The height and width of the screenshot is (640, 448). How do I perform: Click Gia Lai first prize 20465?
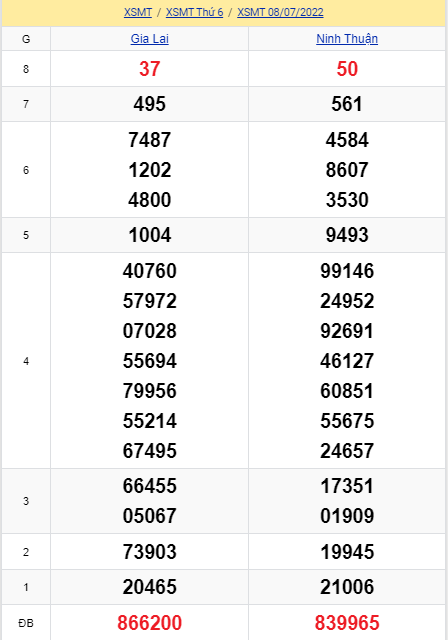[149, 587]
